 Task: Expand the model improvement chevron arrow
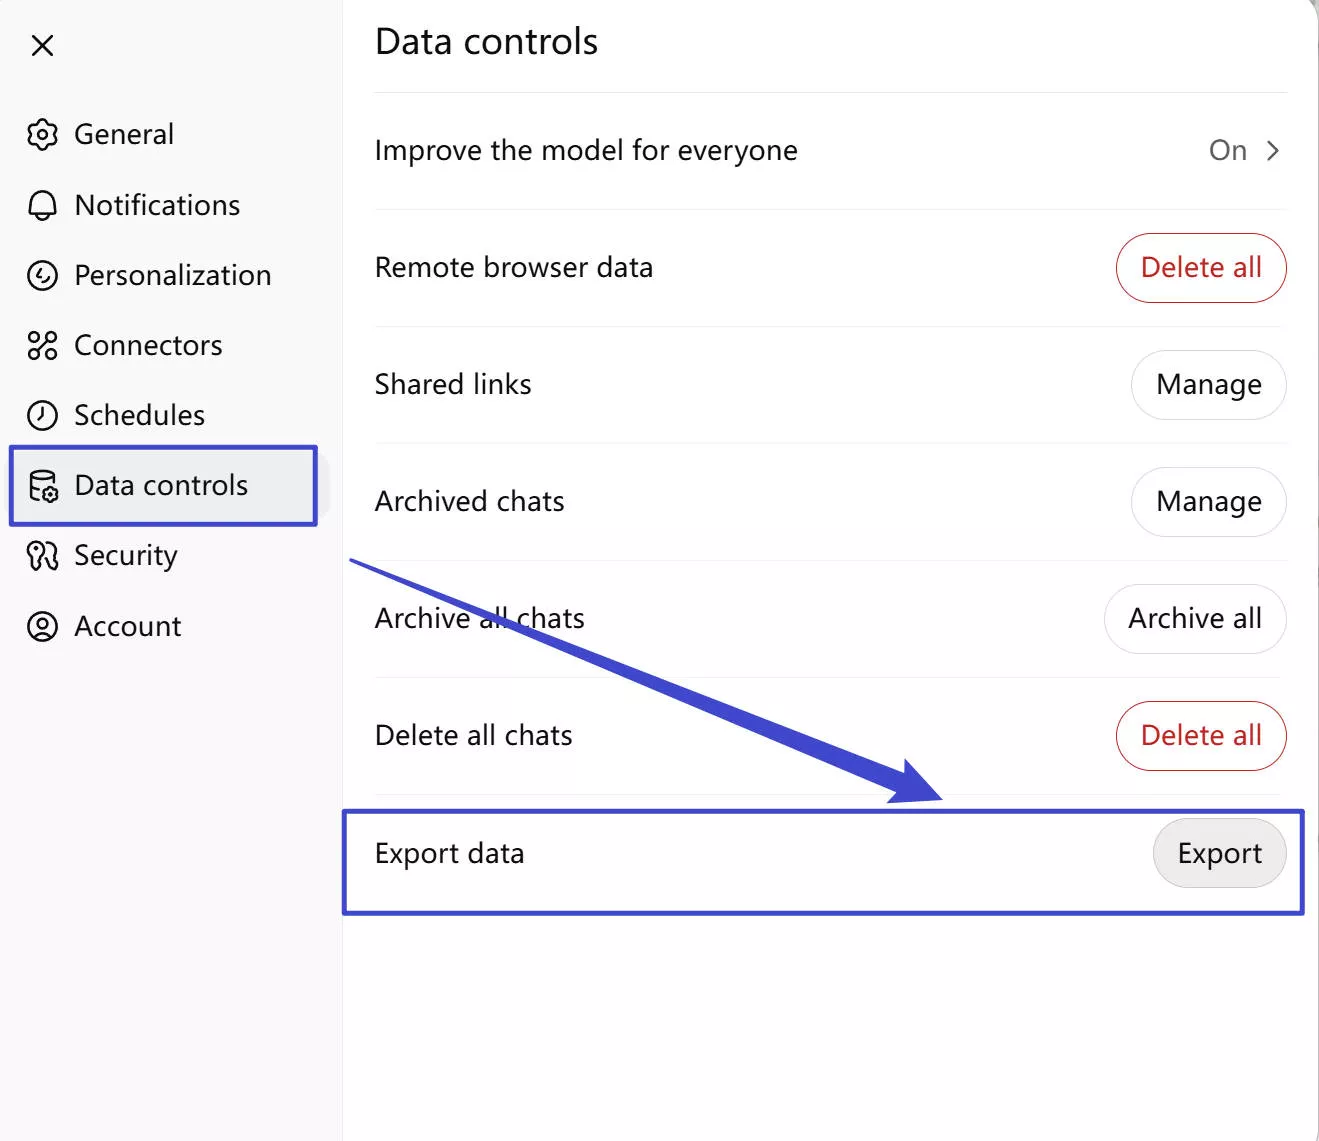coord(1273,151)
